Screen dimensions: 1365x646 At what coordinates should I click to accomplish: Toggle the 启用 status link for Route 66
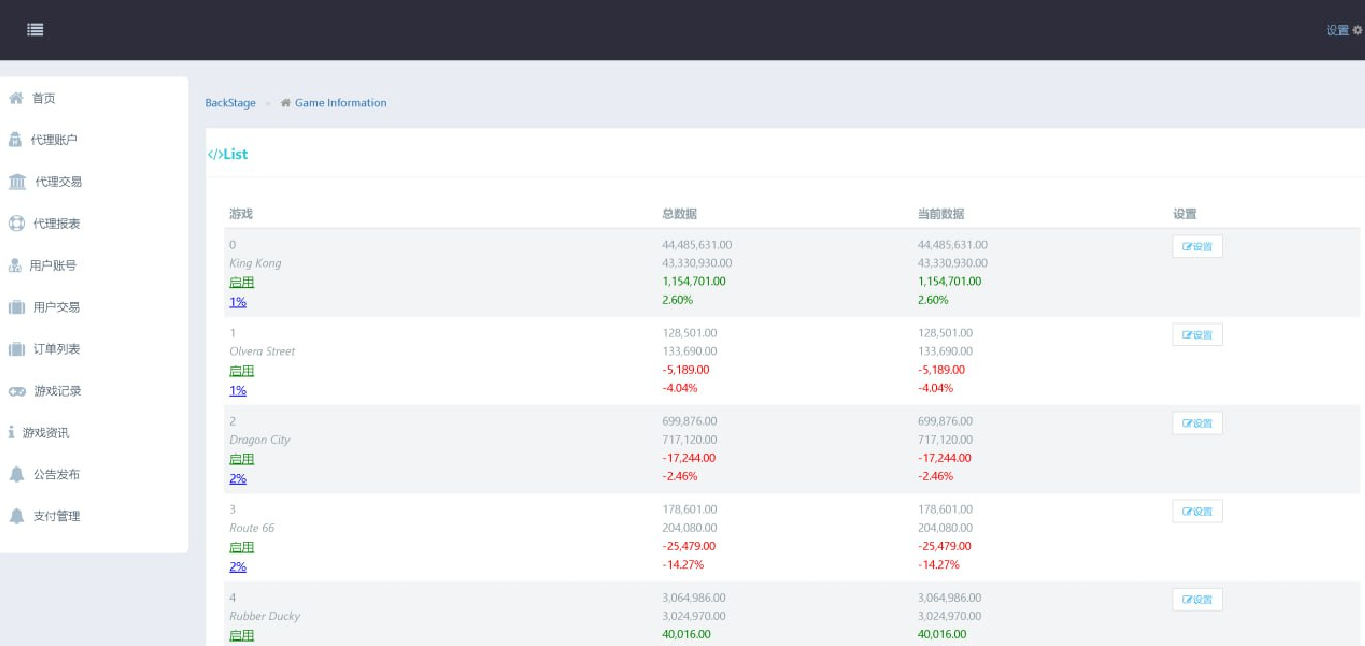pos(241,547)
